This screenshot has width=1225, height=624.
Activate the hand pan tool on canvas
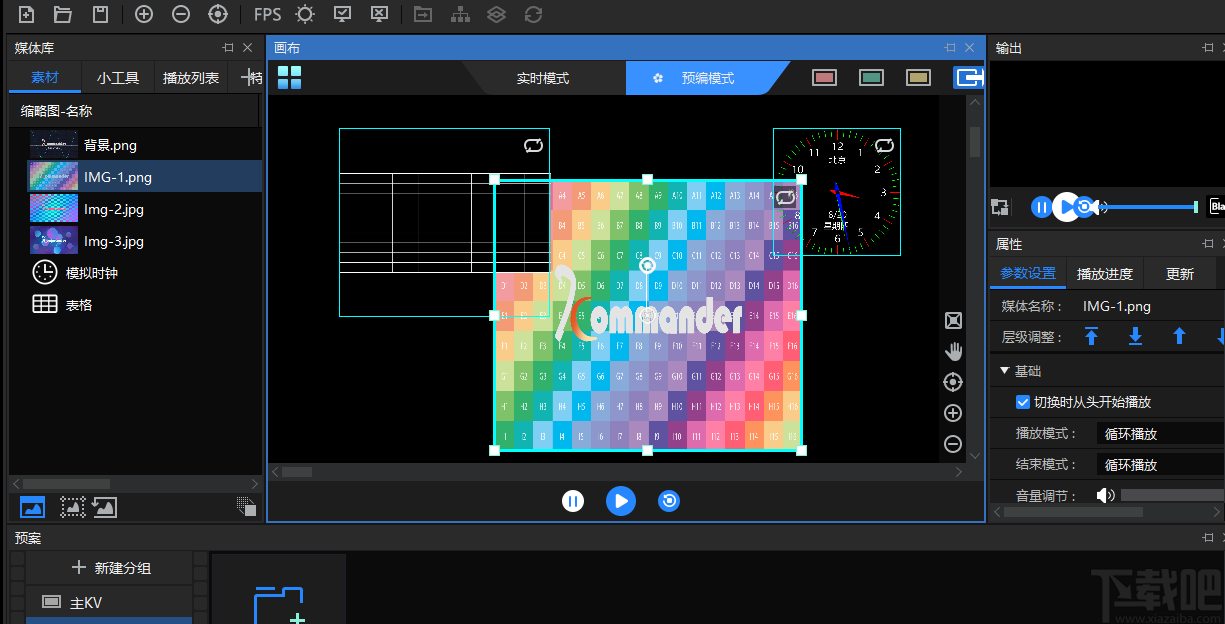point(953,351)
